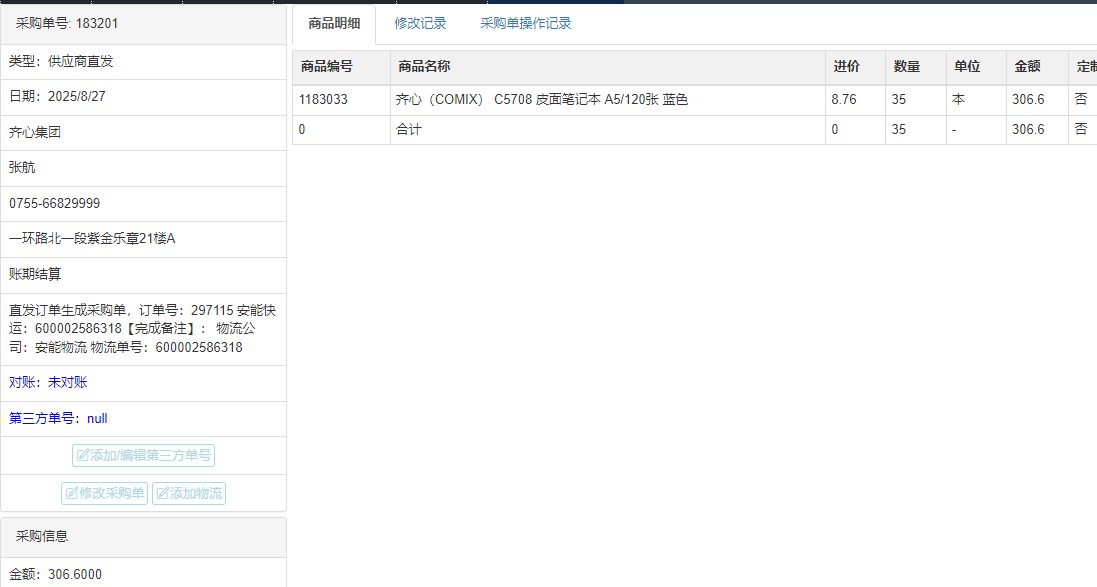Click quantity 35 in the 1183033 row
The width and height of the screenshot is (1097, 587).
point(916,100)
